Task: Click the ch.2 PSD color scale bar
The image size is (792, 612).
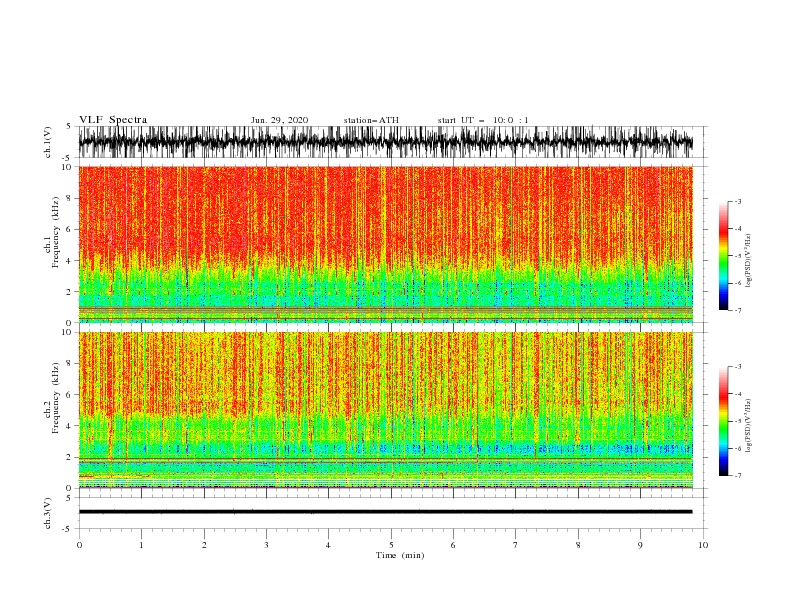Action: pos(724,421)
